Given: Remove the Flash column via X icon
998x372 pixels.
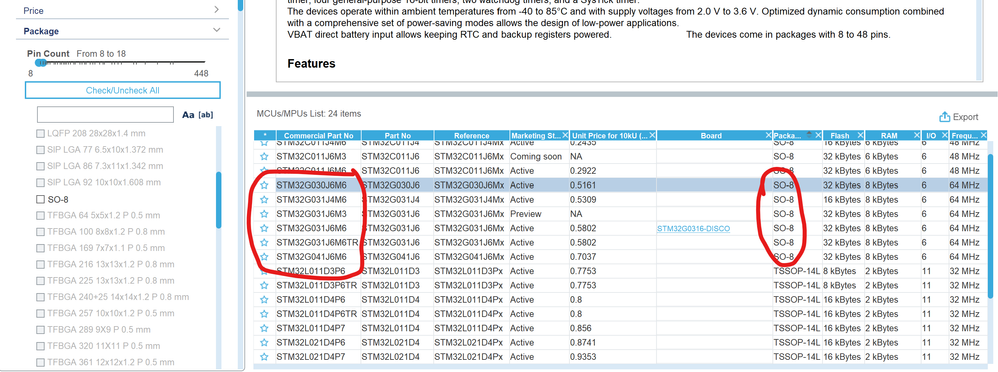Looking at the screenshot, I should click(861, 136).
